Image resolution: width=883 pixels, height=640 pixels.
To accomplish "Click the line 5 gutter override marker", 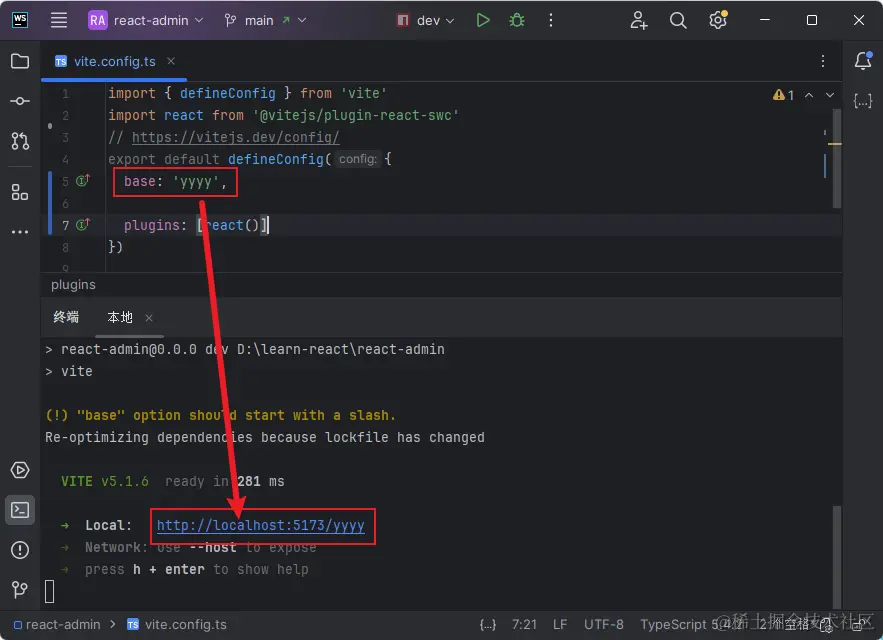I will tap(83, 181).
